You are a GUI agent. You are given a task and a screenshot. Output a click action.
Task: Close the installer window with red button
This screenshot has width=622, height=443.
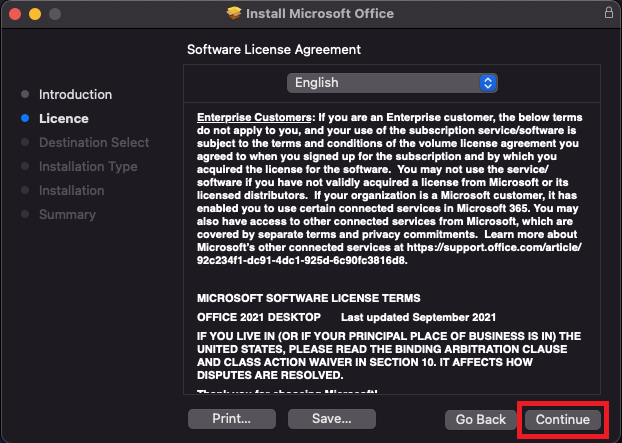[15, 14]
